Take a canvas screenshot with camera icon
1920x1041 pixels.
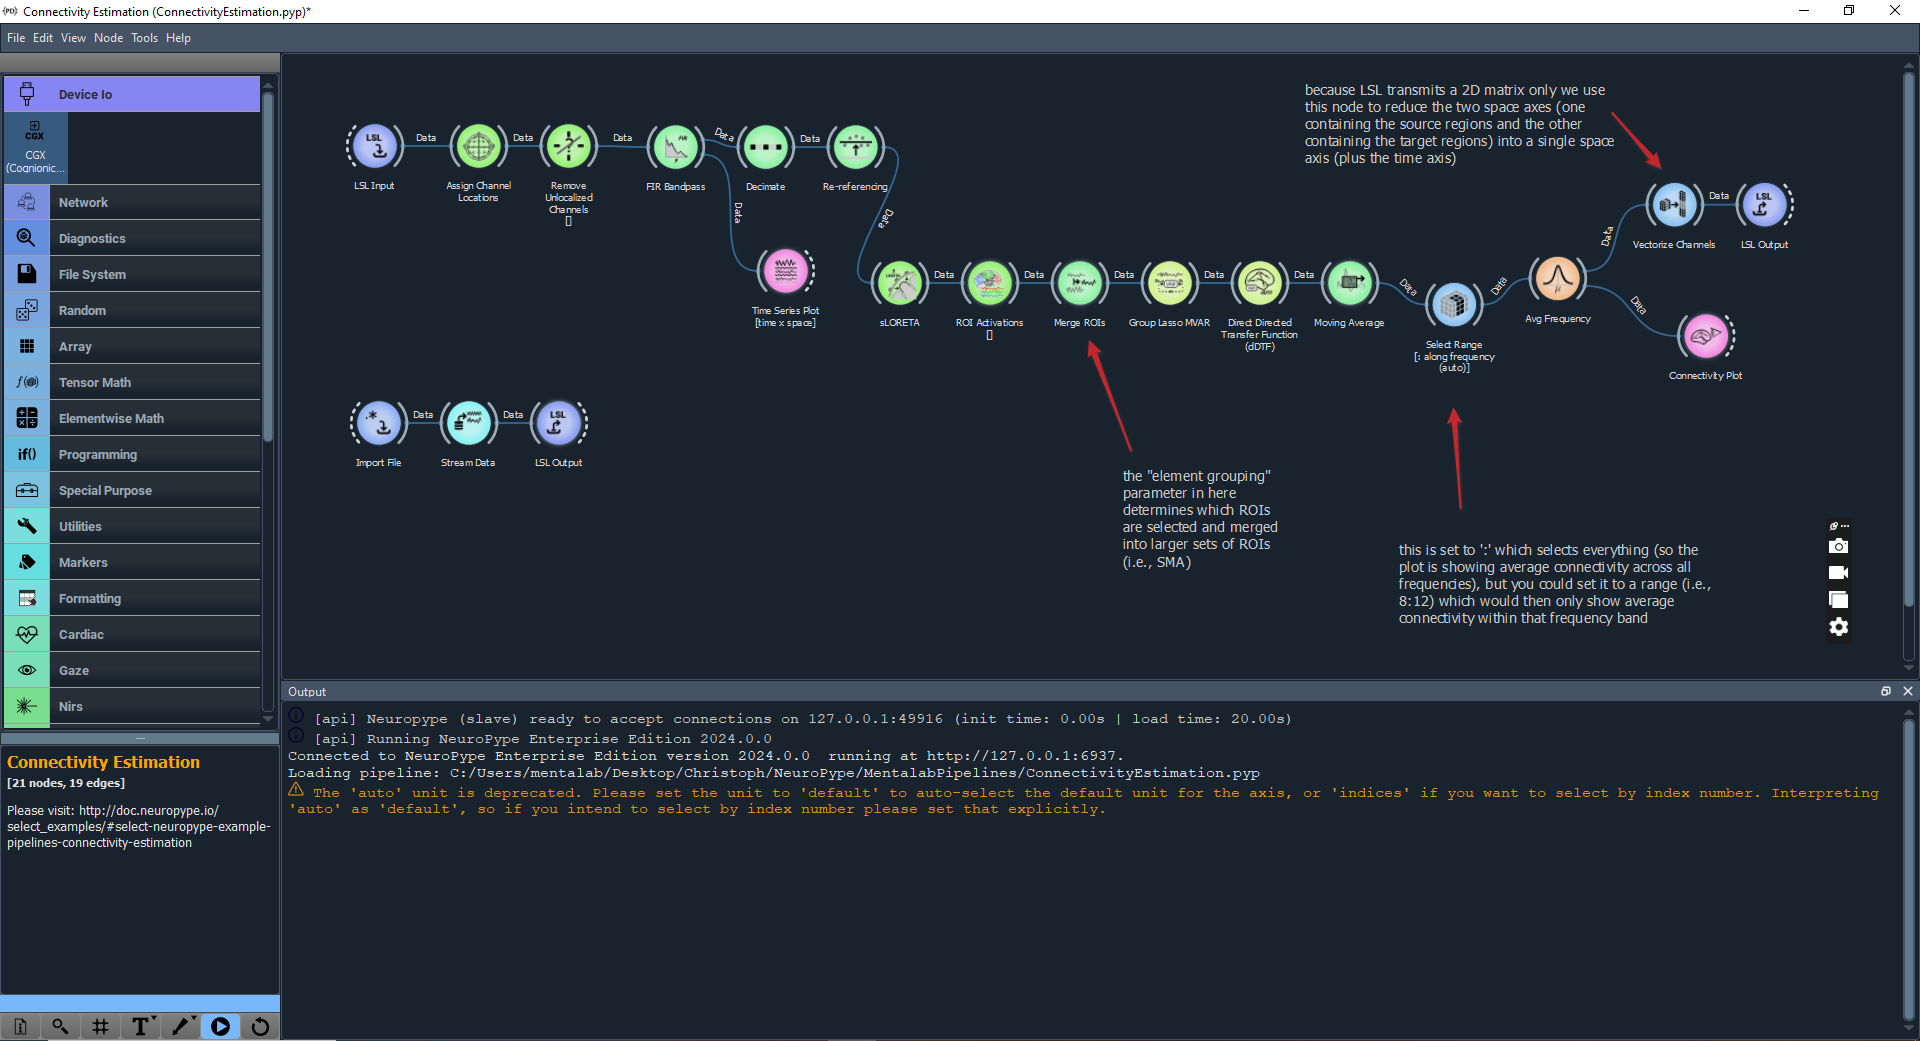click(1838, 546)
